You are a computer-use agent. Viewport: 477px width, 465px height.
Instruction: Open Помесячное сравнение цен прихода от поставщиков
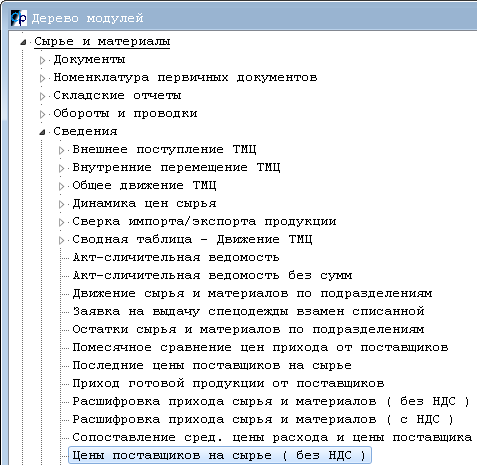[260, 348]
